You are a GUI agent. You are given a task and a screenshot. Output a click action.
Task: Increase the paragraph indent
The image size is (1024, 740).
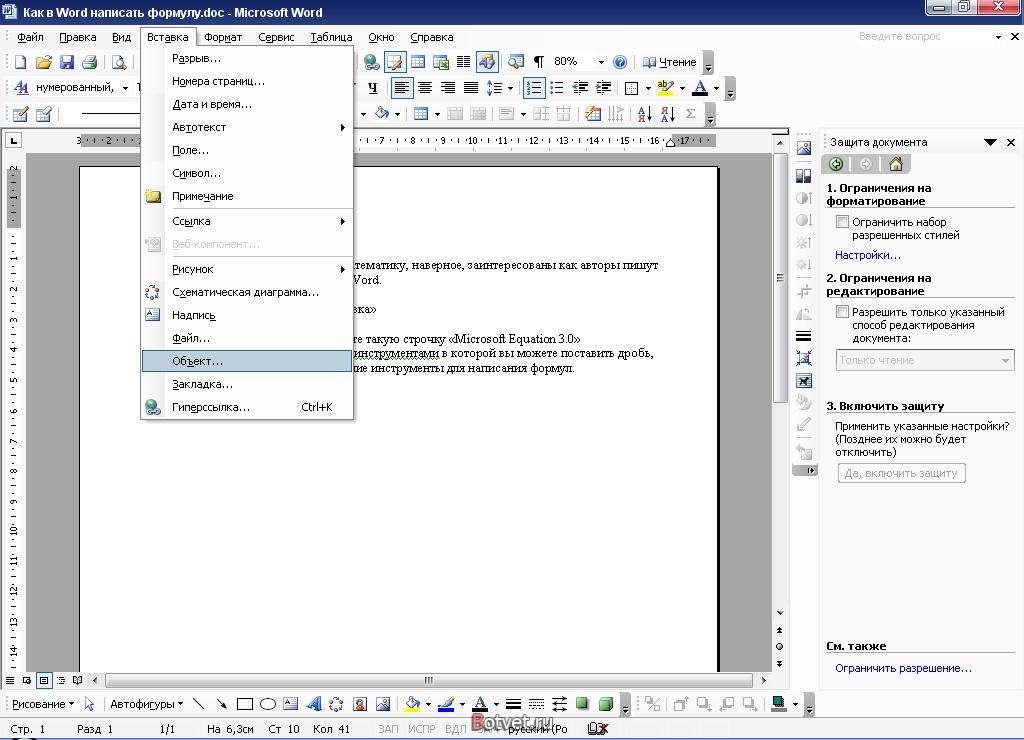603,88
